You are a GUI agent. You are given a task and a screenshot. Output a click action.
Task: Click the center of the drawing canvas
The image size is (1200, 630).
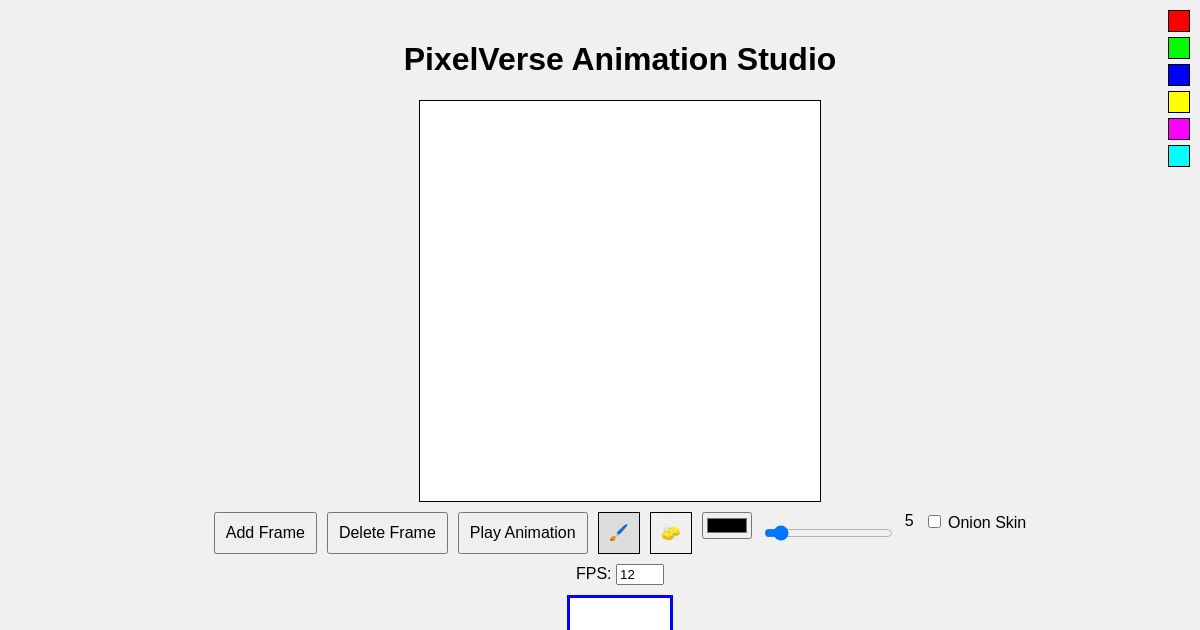click(x=620, y=301)
